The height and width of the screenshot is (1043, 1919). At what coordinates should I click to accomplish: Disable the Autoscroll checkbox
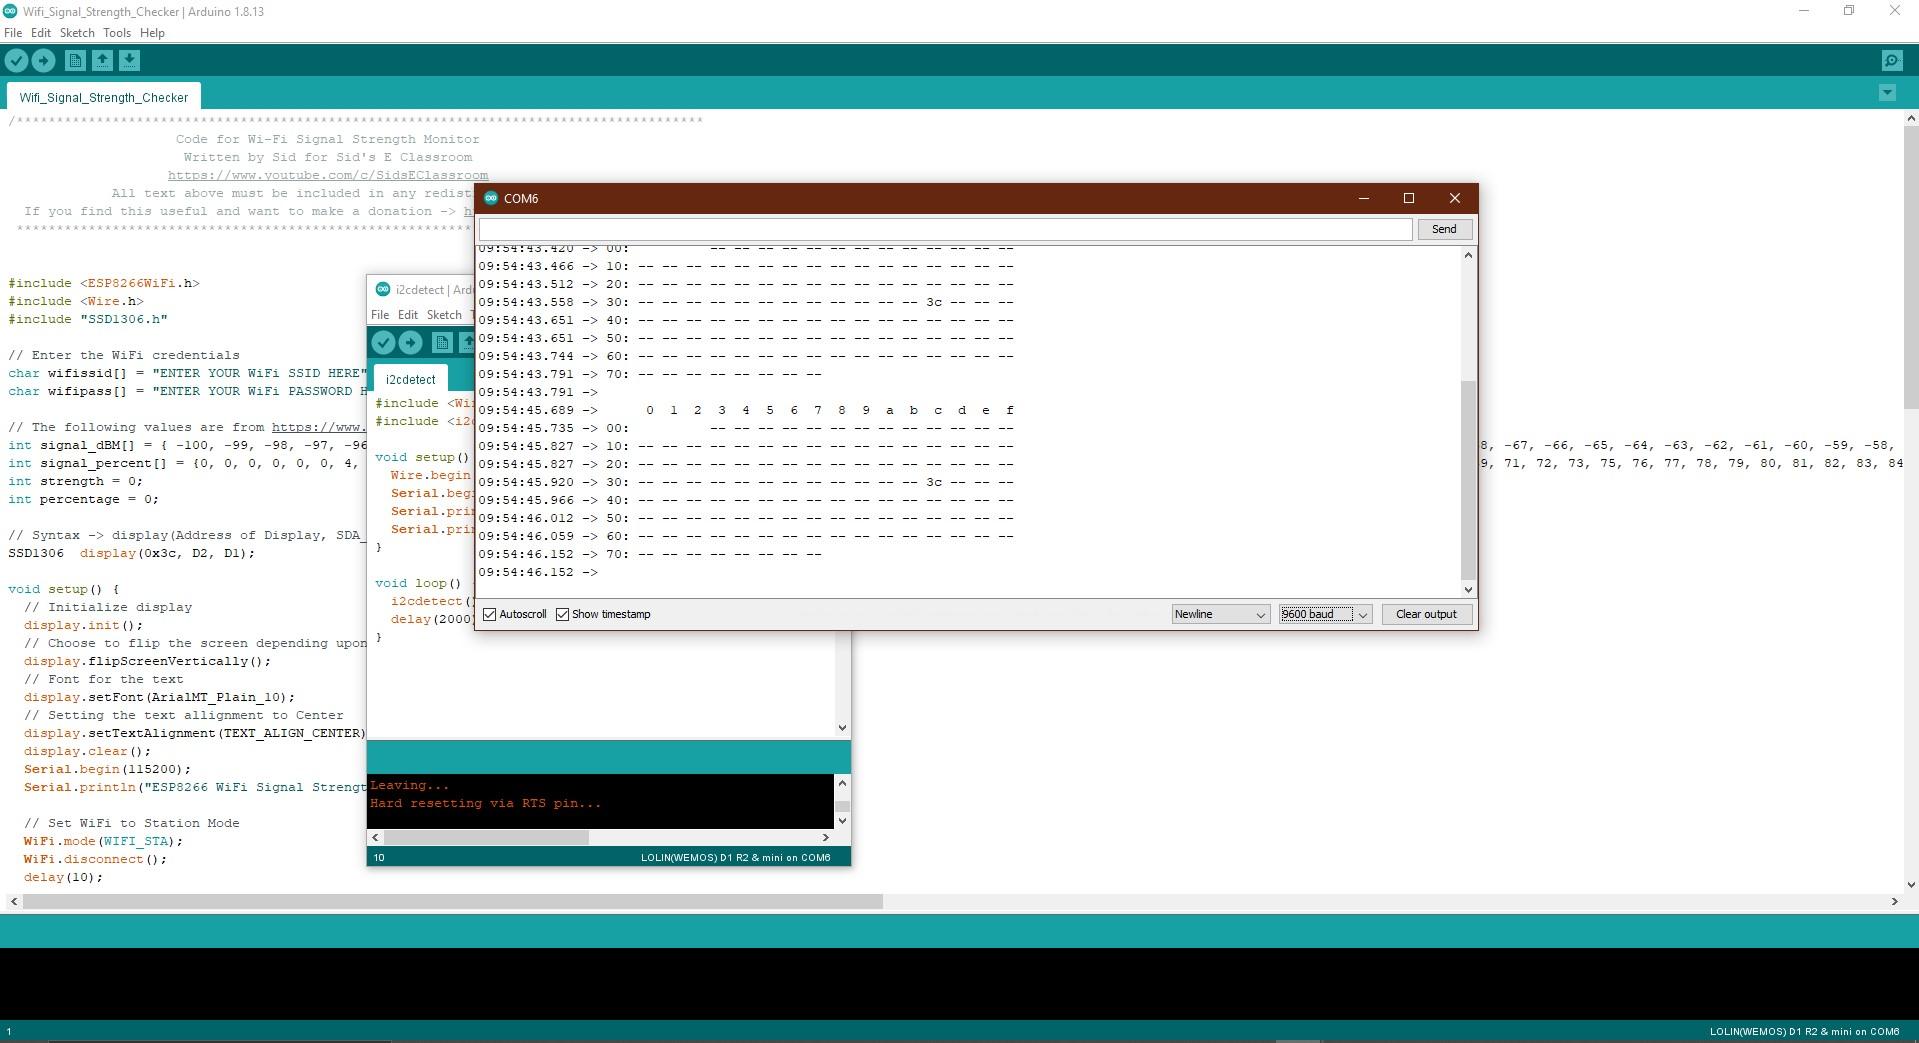489,614
